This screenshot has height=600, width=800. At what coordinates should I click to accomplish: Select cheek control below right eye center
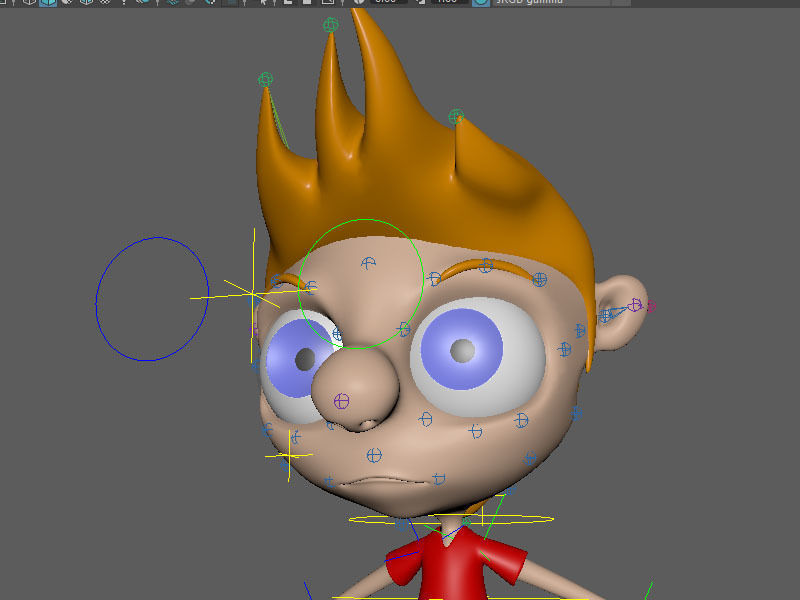click(476, 432)
